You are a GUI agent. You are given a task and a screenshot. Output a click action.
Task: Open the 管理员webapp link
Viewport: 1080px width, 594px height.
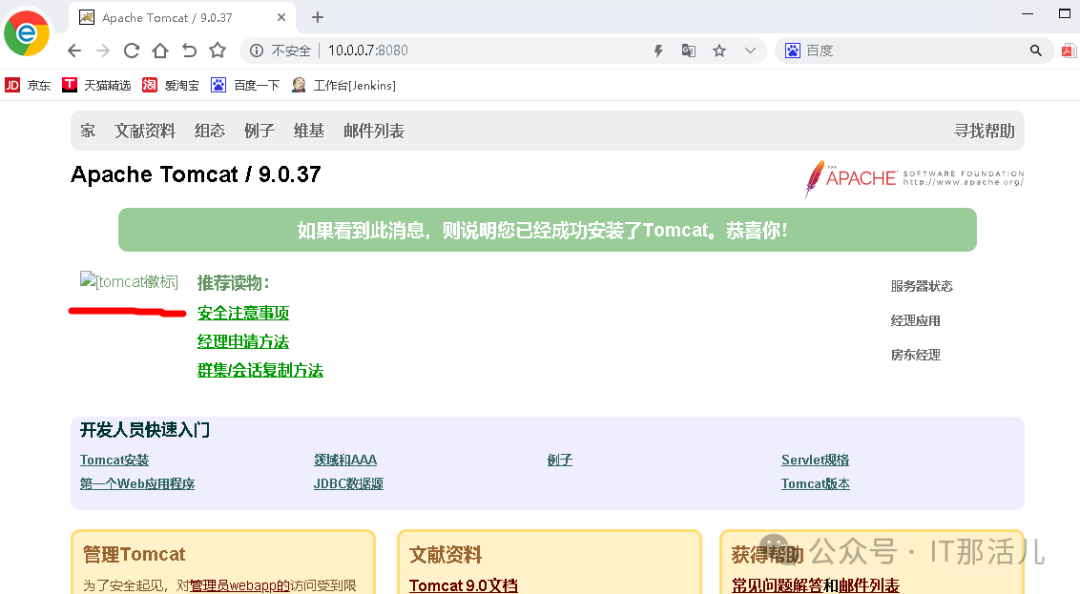click(x=239, y=585)
